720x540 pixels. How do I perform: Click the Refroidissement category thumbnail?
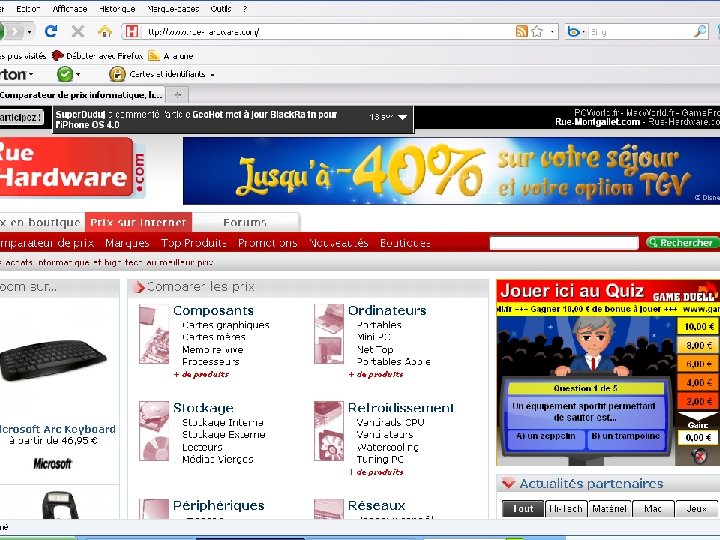(329, 431)
